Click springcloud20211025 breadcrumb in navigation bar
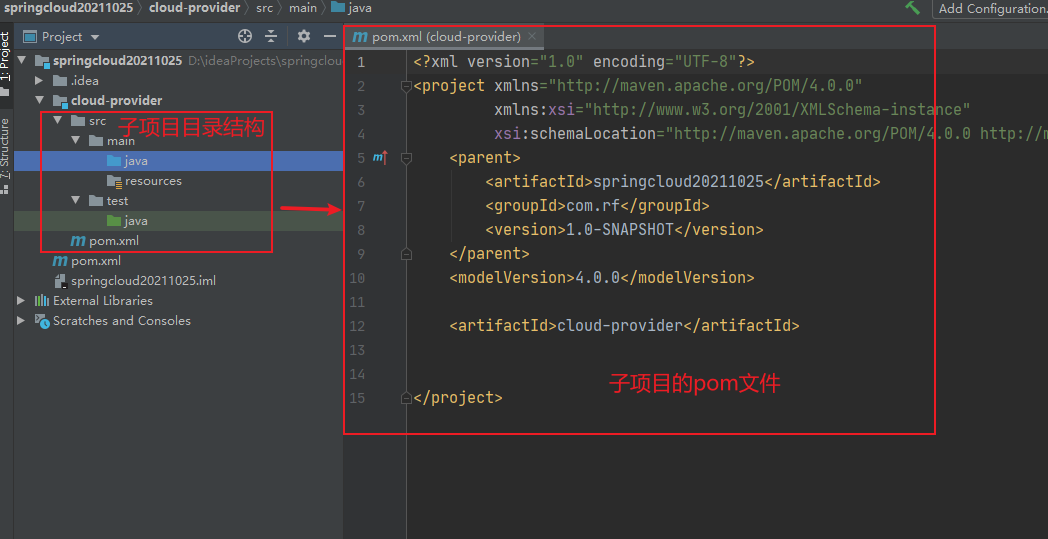1048x539 pixels. pos(68,8)
